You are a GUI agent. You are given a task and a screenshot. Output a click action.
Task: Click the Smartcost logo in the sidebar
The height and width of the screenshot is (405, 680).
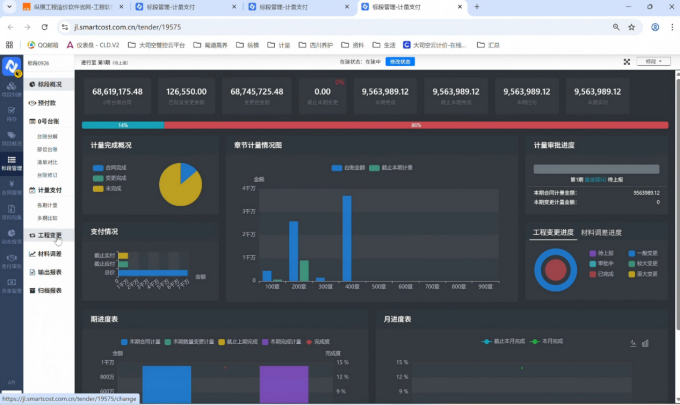point(11,67)
